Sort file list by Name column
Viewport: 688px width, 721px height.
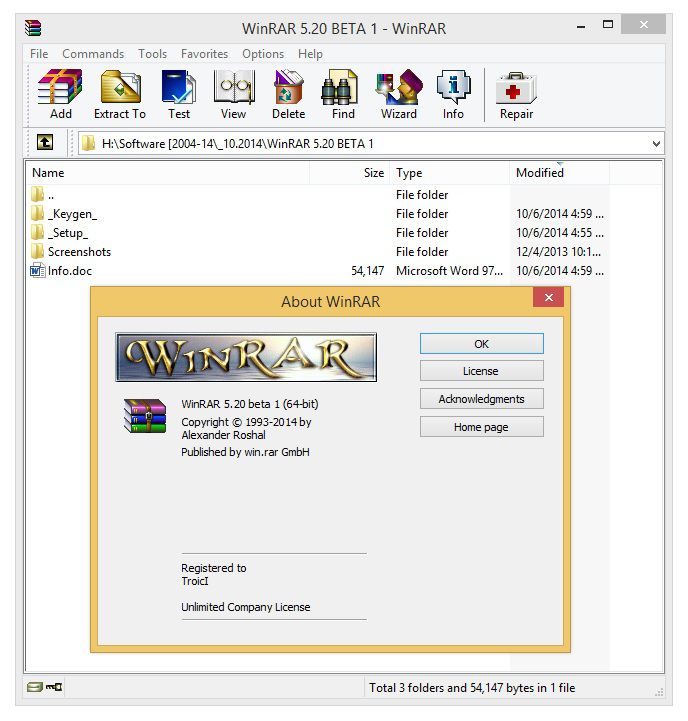(167, 173)
